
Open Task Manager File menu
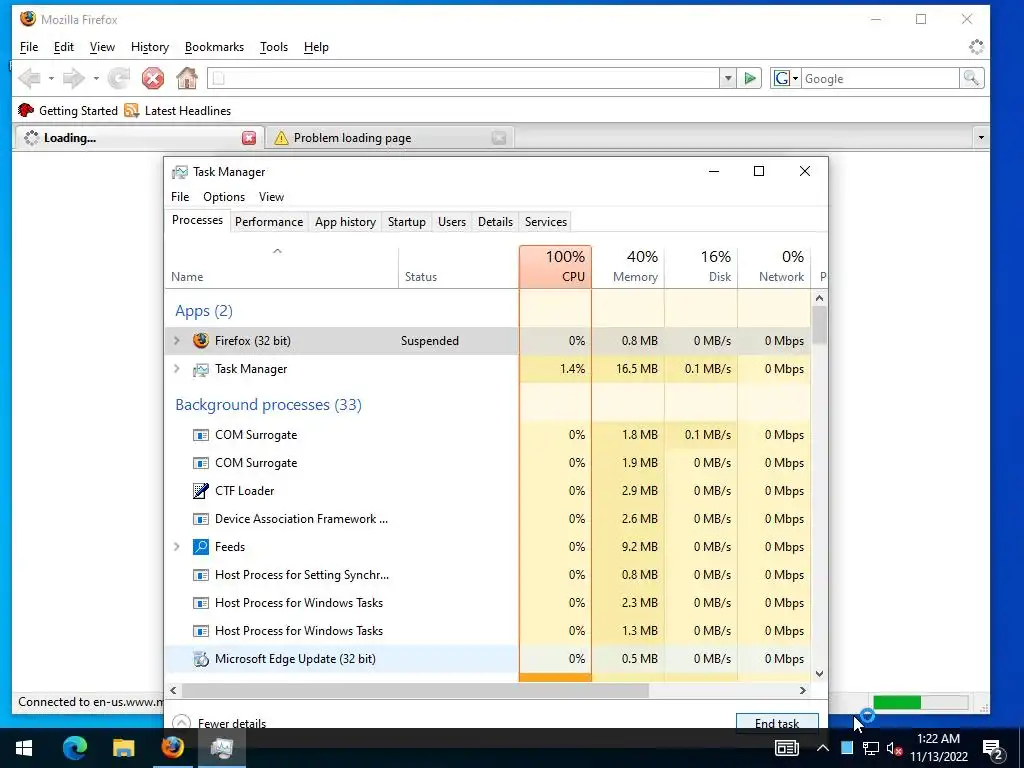coord(180,197)
